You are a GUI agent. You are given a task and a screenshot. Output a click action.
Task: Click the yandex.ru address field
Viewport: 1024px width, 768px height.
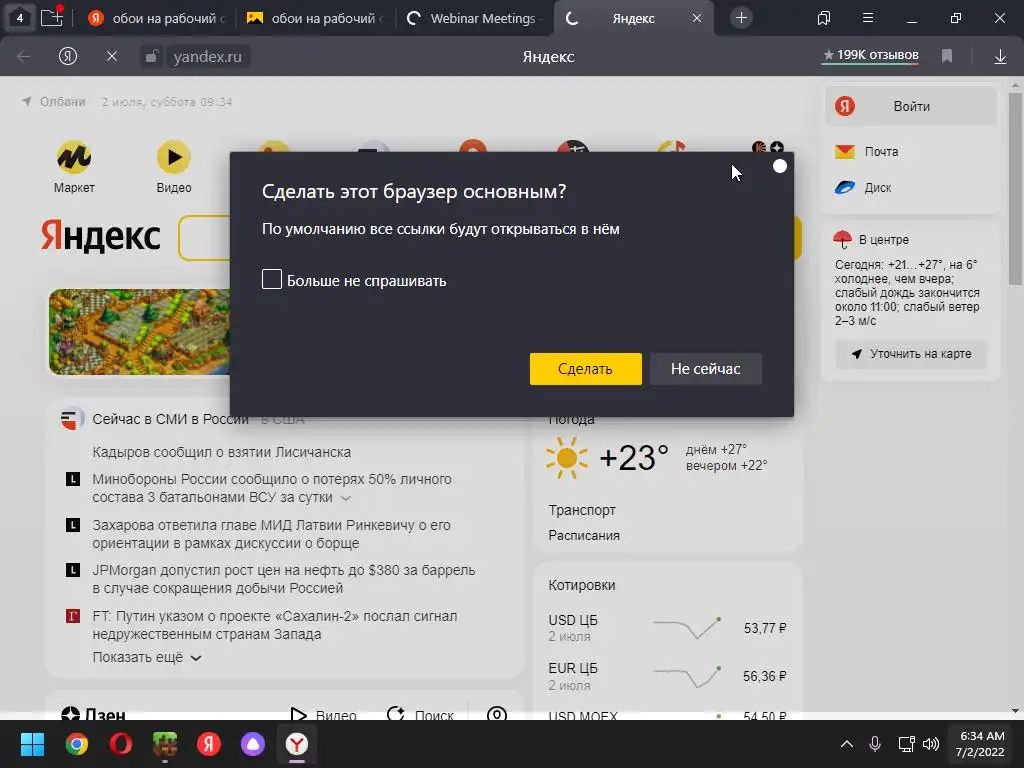(x=208, y=57)
